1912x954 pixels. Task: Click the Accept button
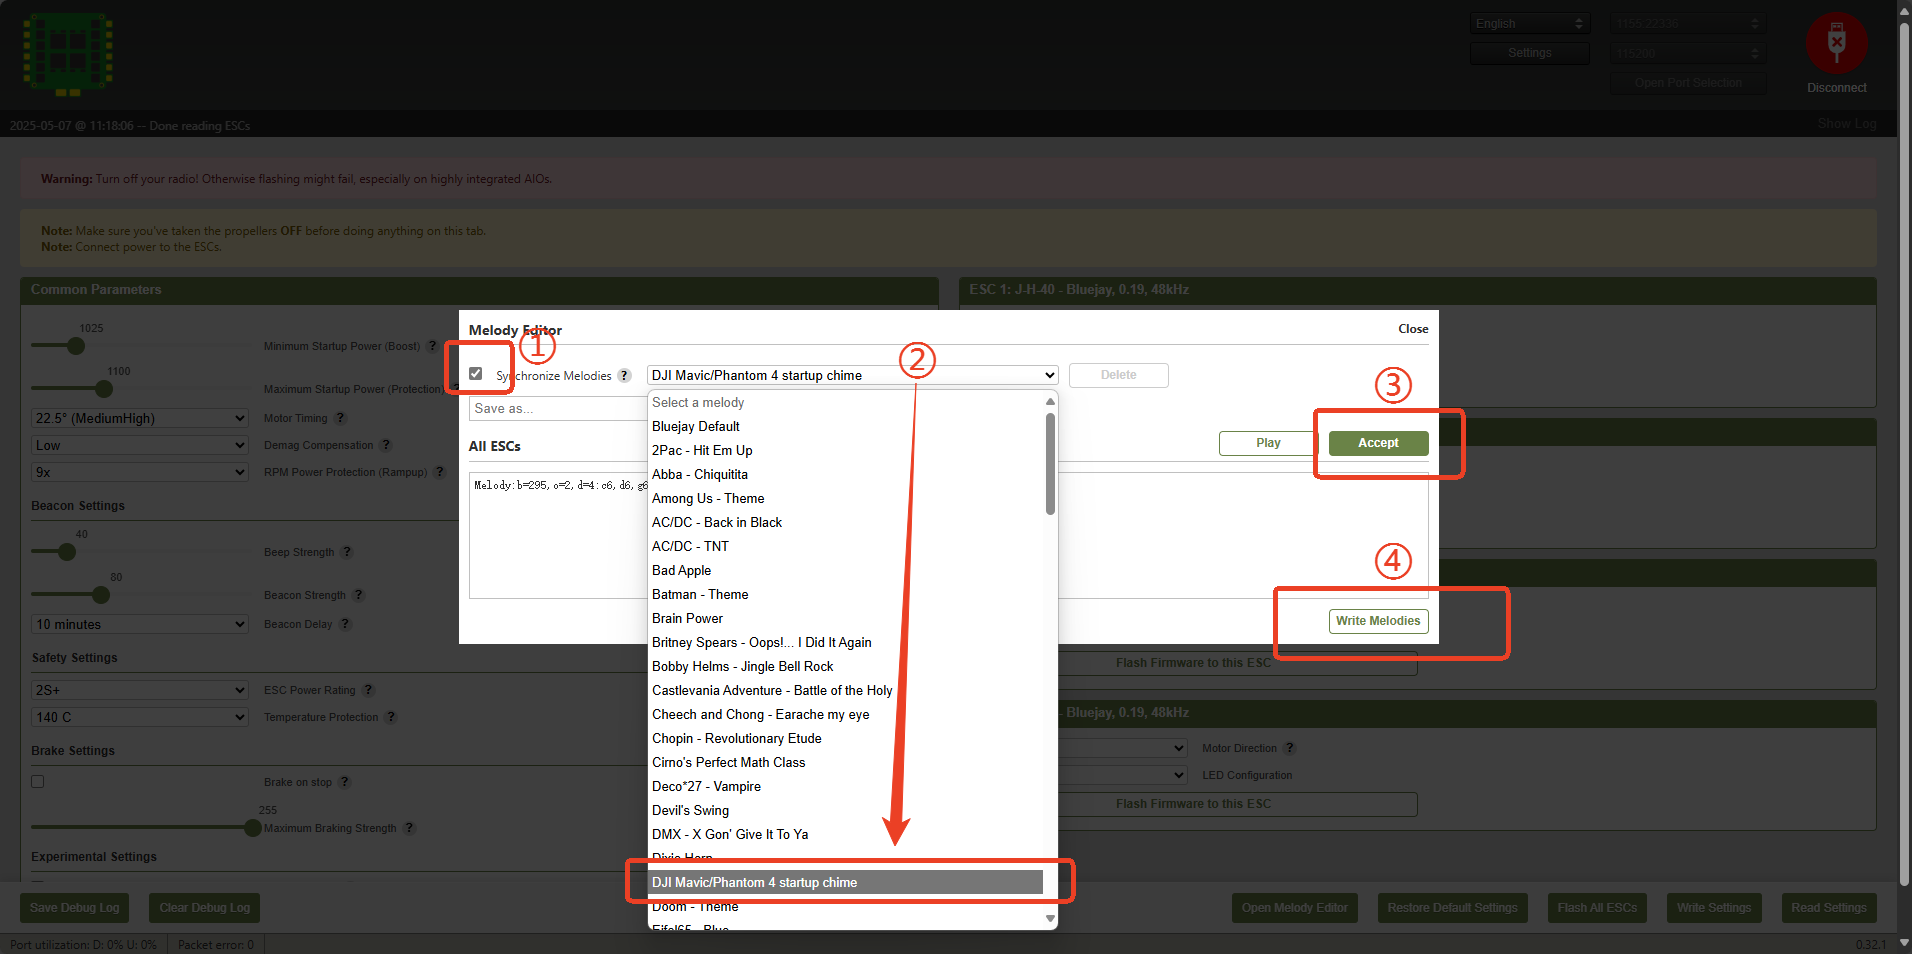click(1378, 443)
